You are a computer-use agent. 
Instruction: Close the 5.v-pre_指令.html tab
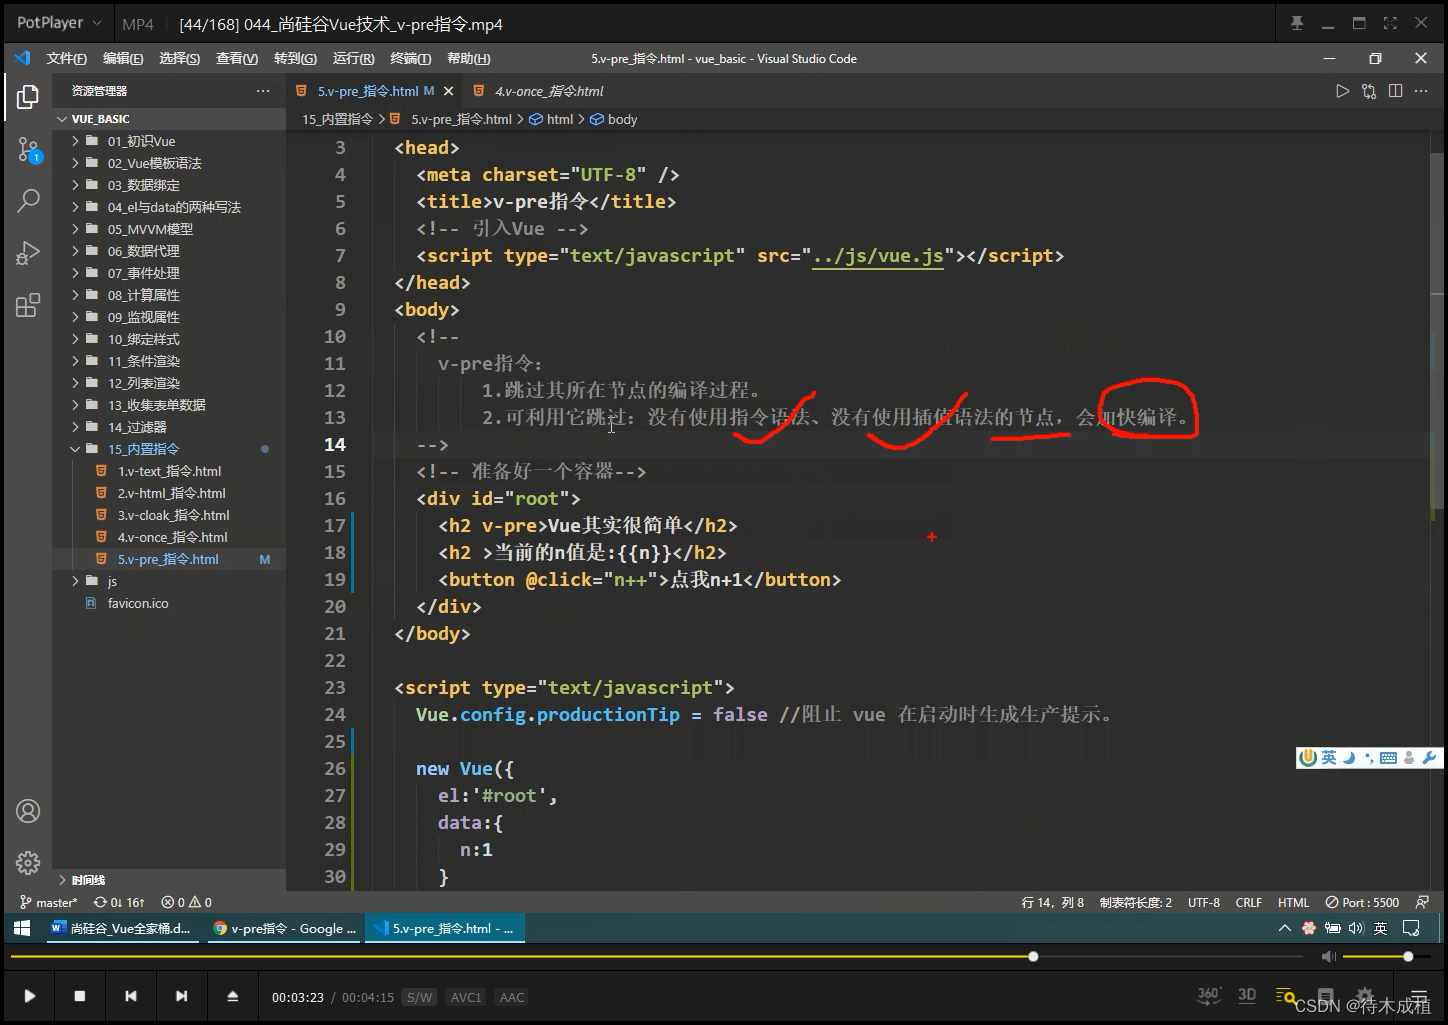pos(449,91)
